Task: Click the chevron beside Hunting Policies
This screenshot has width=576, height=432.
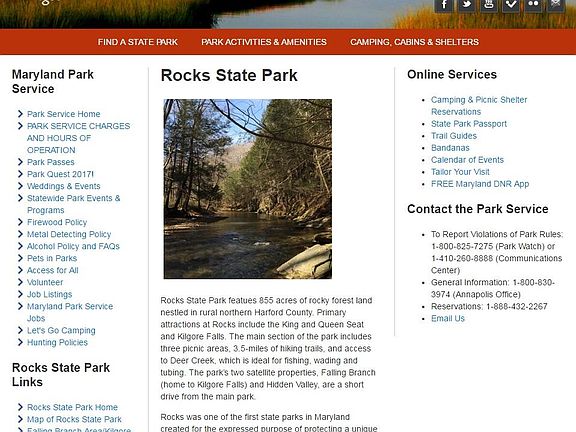Action: [20, 342]
